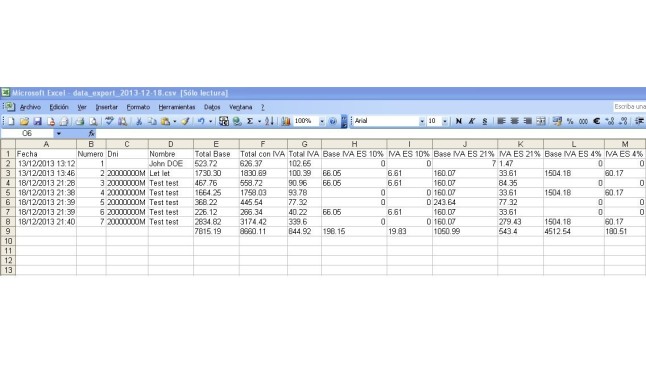Merge and center cells
Screen dimensions: 646x366
[541, 121]
